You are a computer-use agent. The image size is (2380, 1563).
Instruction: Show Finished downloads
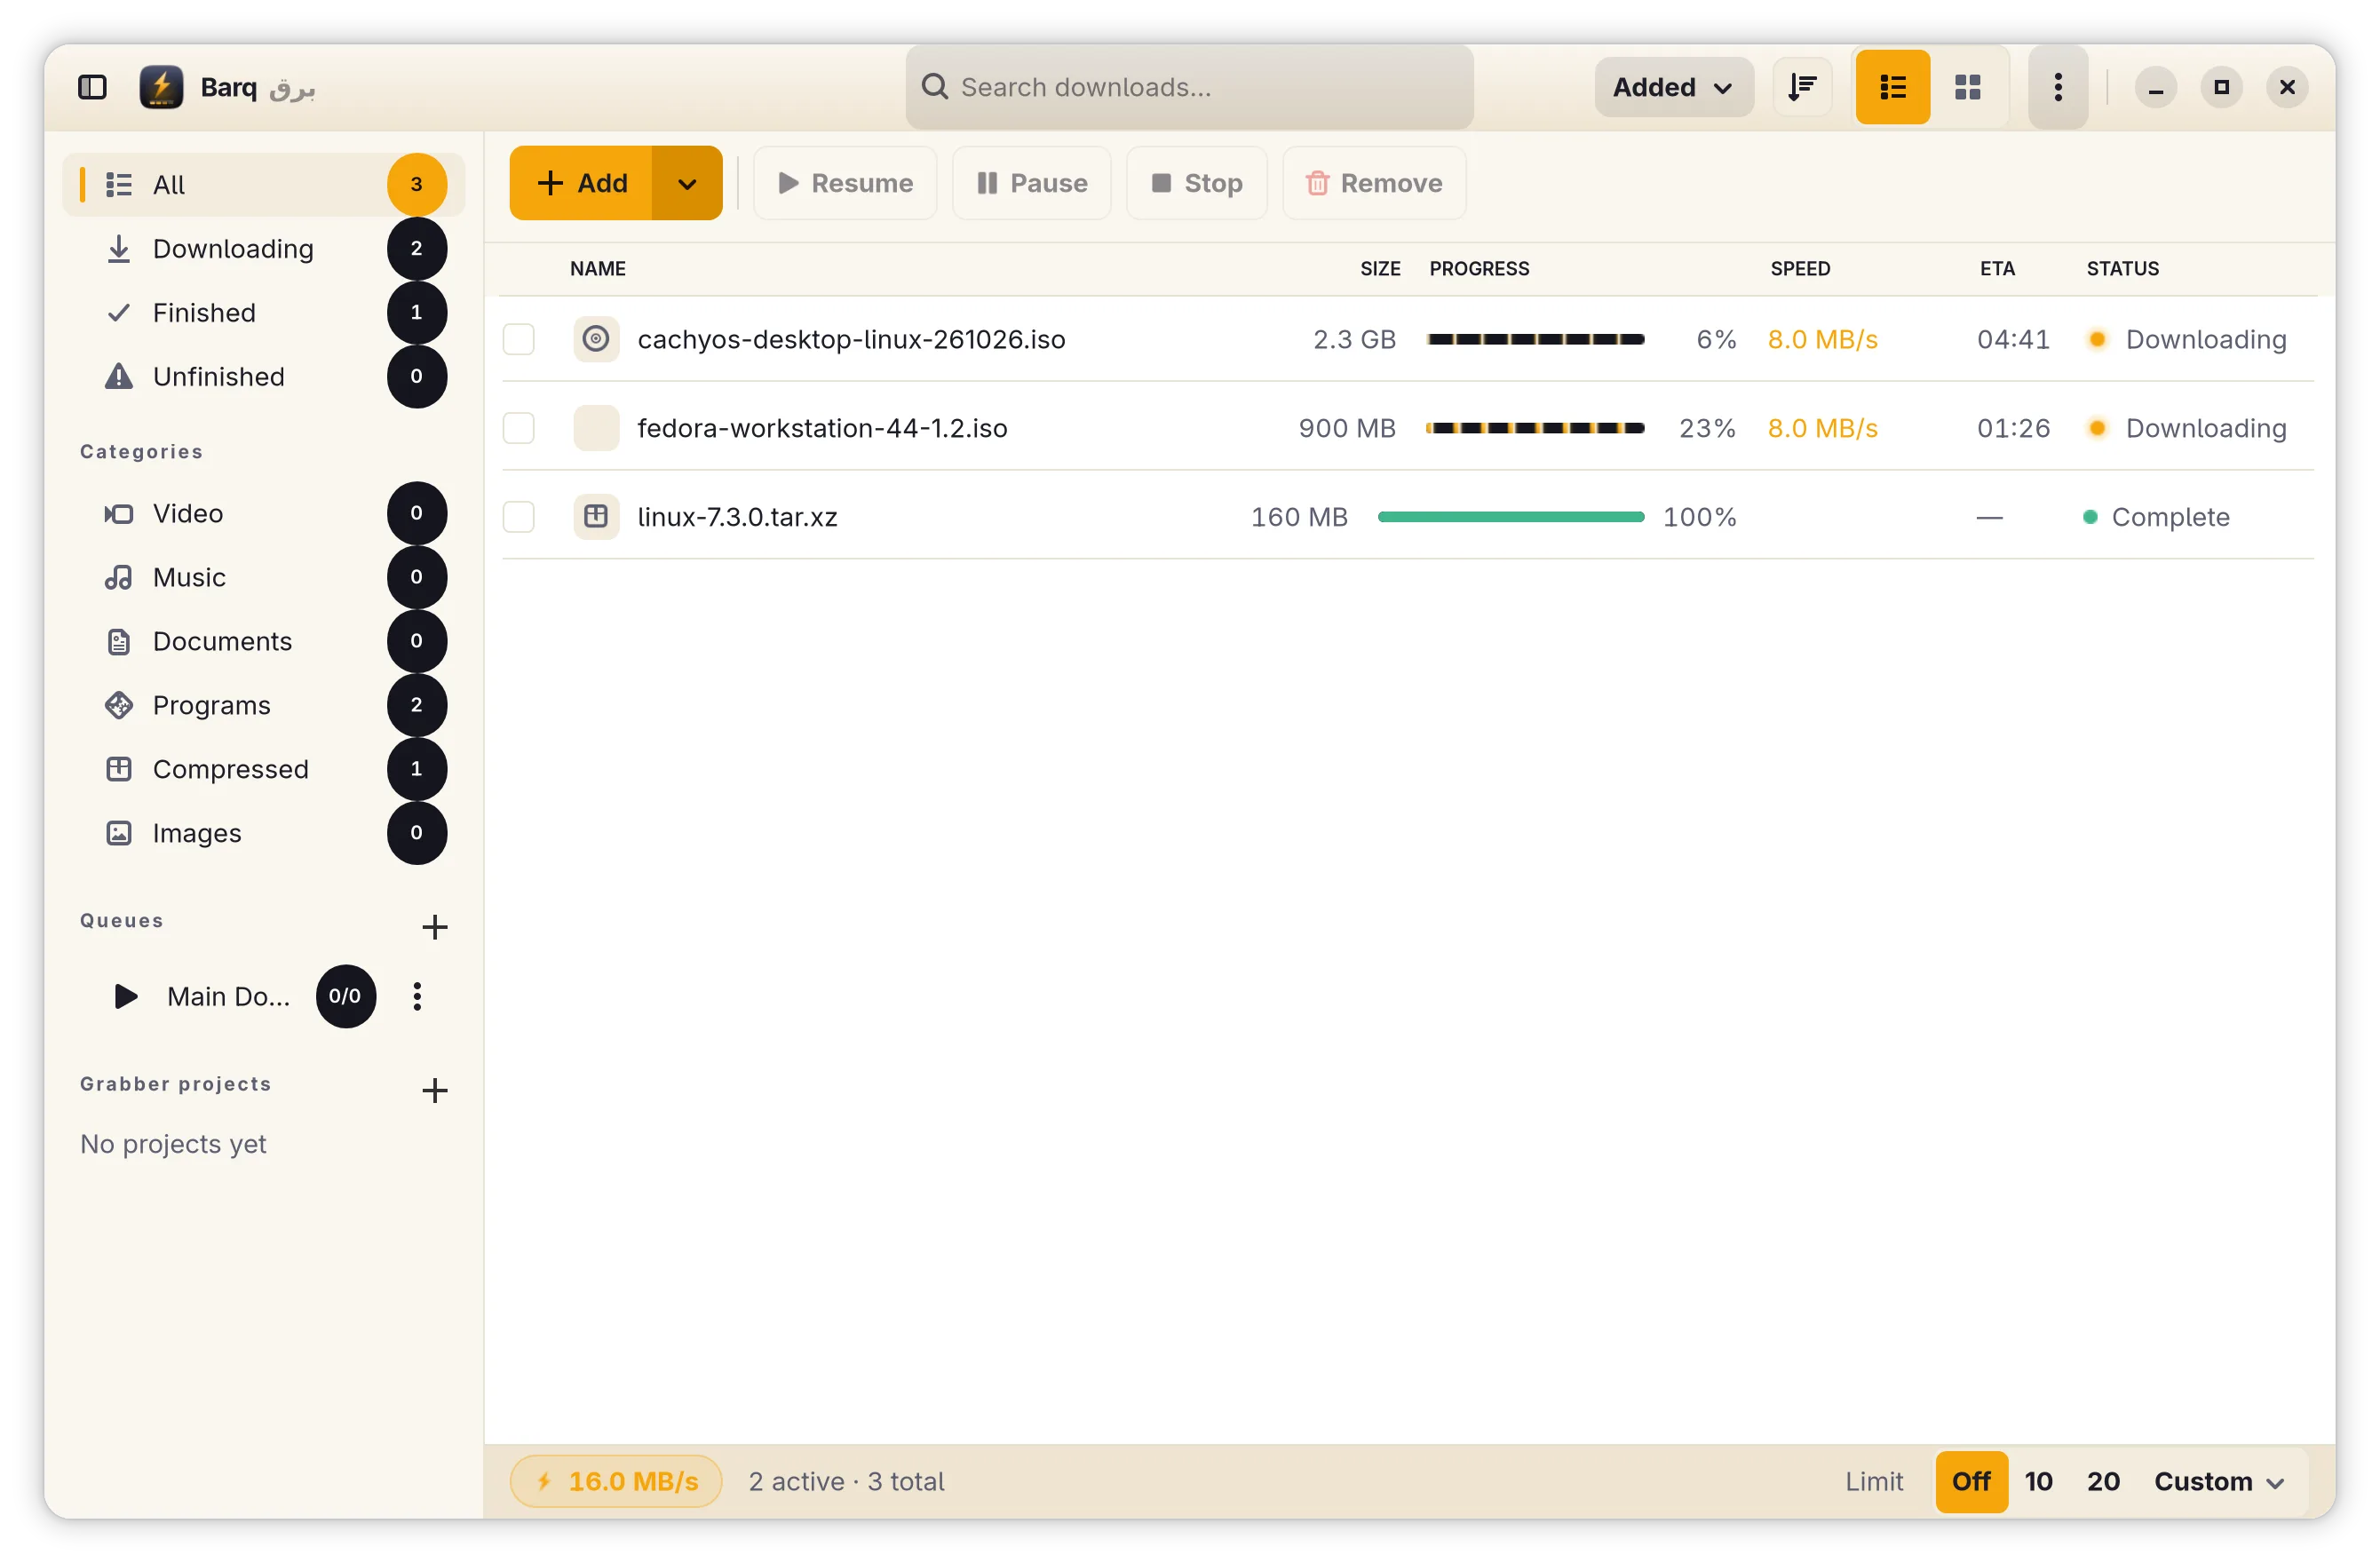263,312
